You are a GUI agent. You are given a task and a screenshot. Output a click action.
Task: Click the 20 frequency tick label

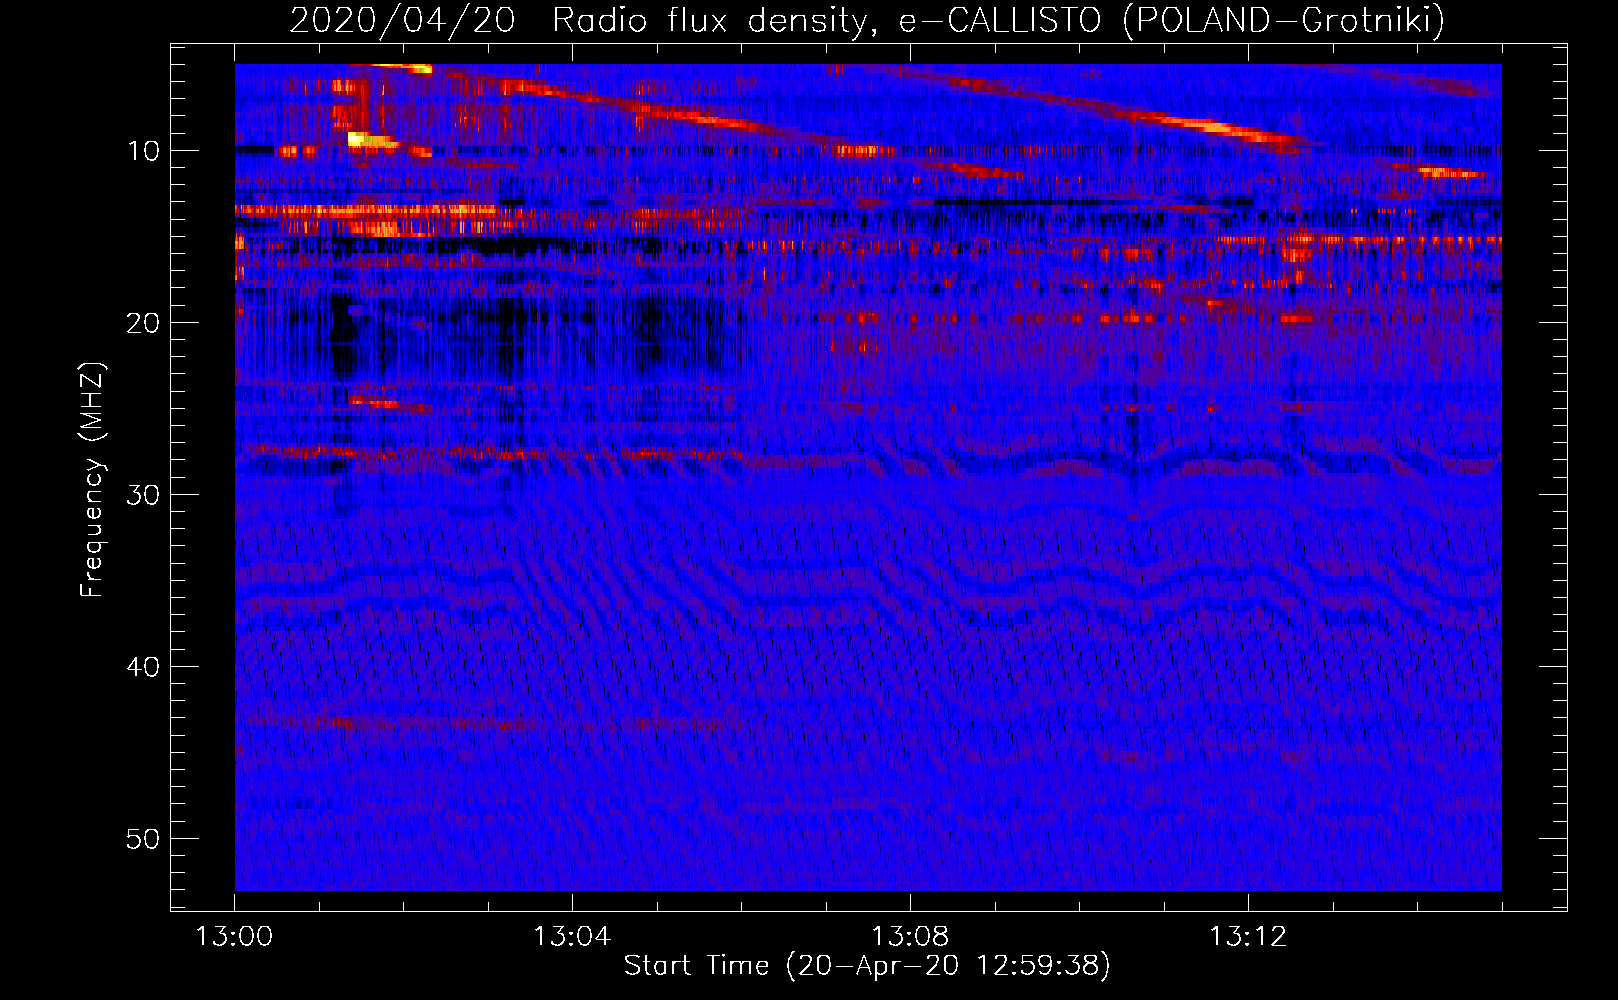click(144, 323)
